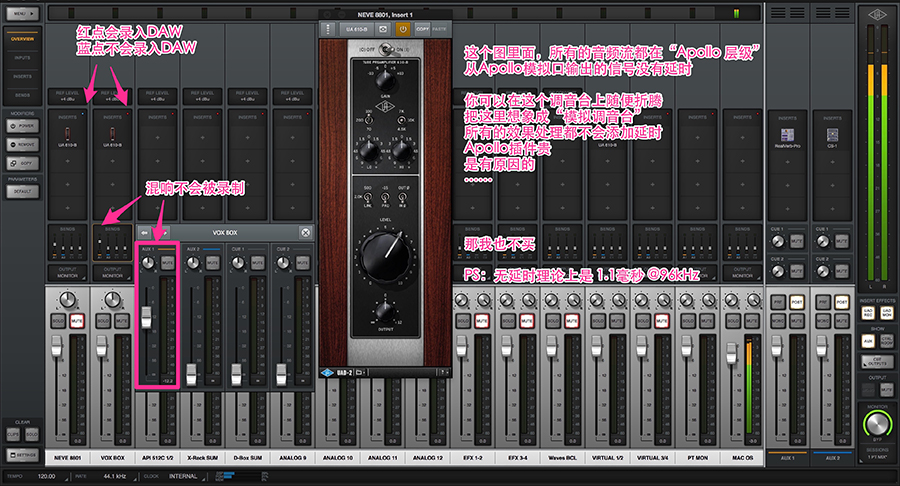Open the SETTINGS window
Screen dimensions: 900x486
pos(22,455)
